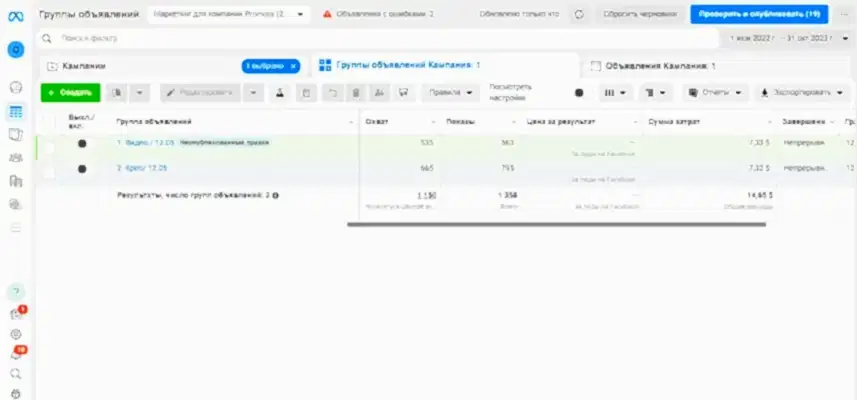The height and width of the screenshot is (400, 857).
Task: Toggle on/off switch for second ad group
Action: click(82, 169)
